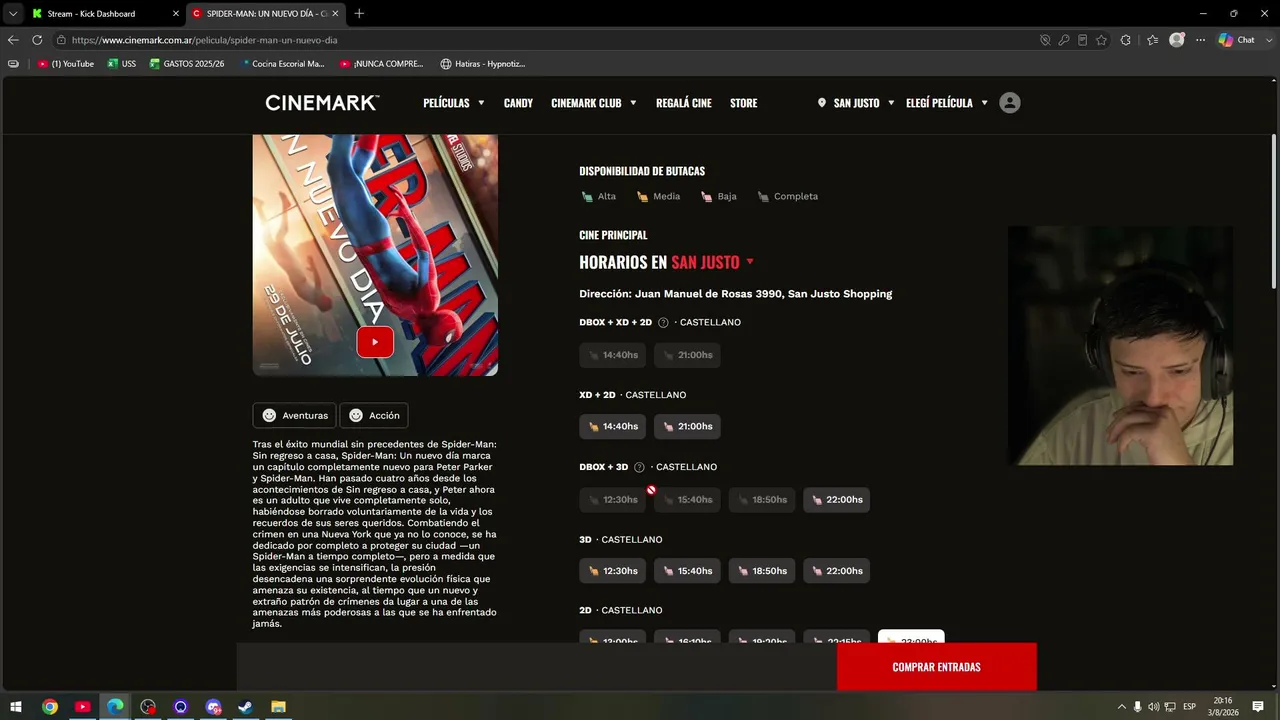The image size is (1280, 720).
Task: Open the Windows notification center
Action: pos(1258,707)
